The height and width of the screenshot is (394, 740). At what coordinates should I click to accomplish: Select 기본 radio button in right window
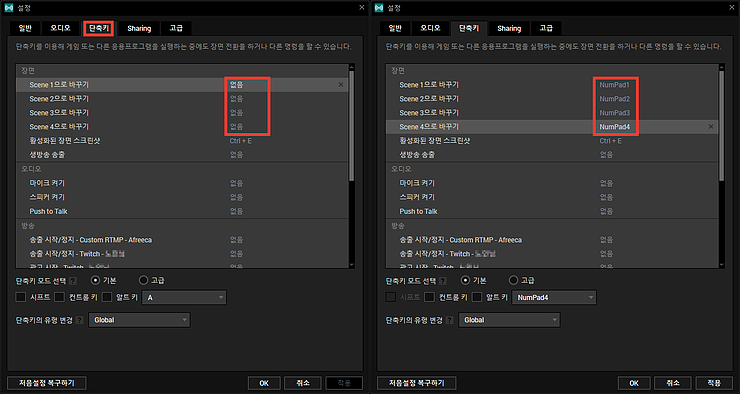tap(465, 280)
